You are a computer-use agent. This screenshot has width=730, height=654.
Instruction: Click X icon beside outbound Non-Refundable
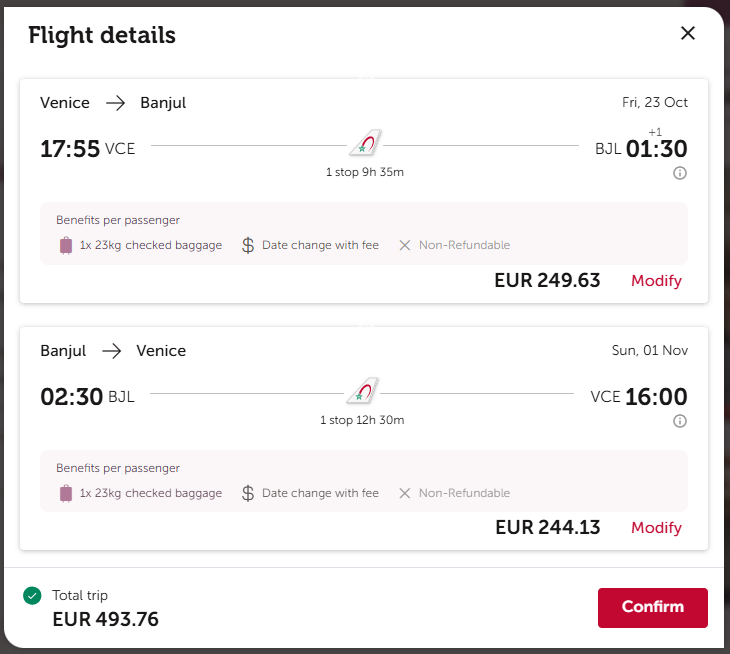point(405,245)
